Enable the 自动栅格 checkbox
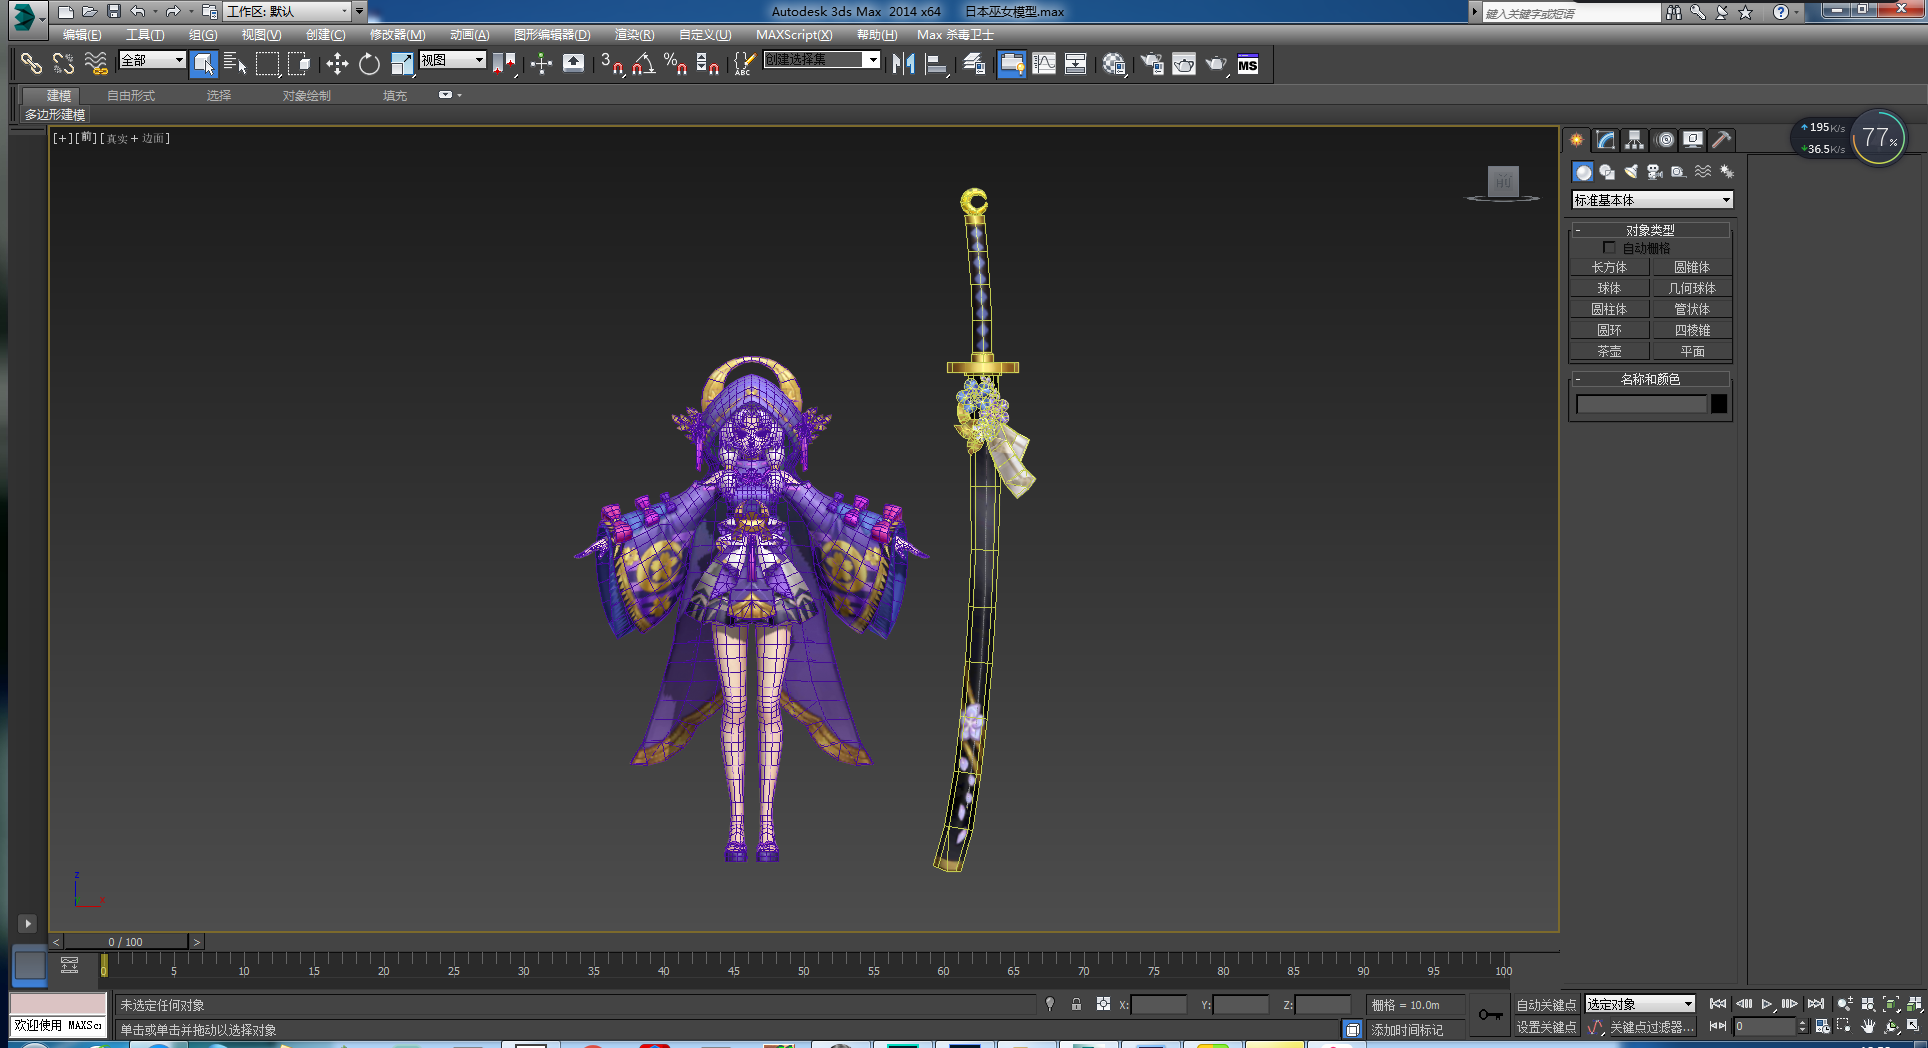This screenshot has width=1928, height=1048. click(x=1609, y=248)
